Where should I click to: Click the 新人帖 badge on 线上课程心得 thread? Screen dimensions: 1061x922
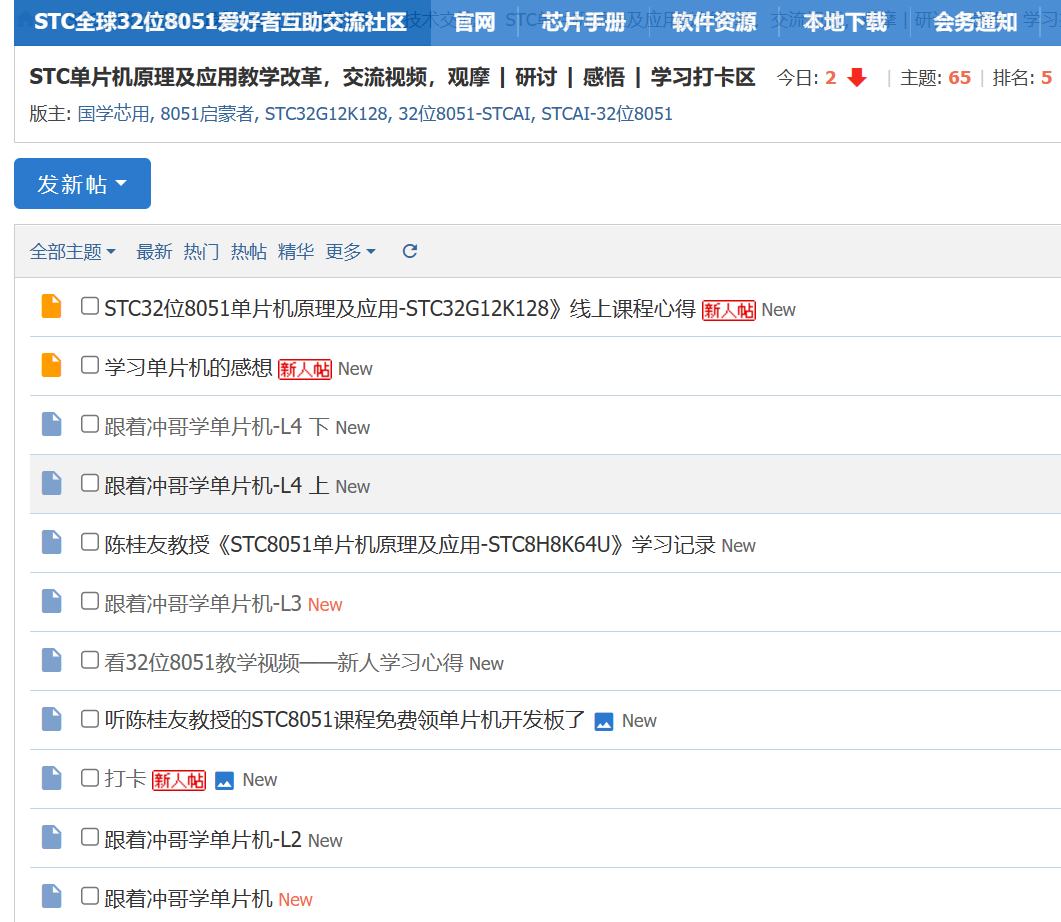(x=729, y=310)
